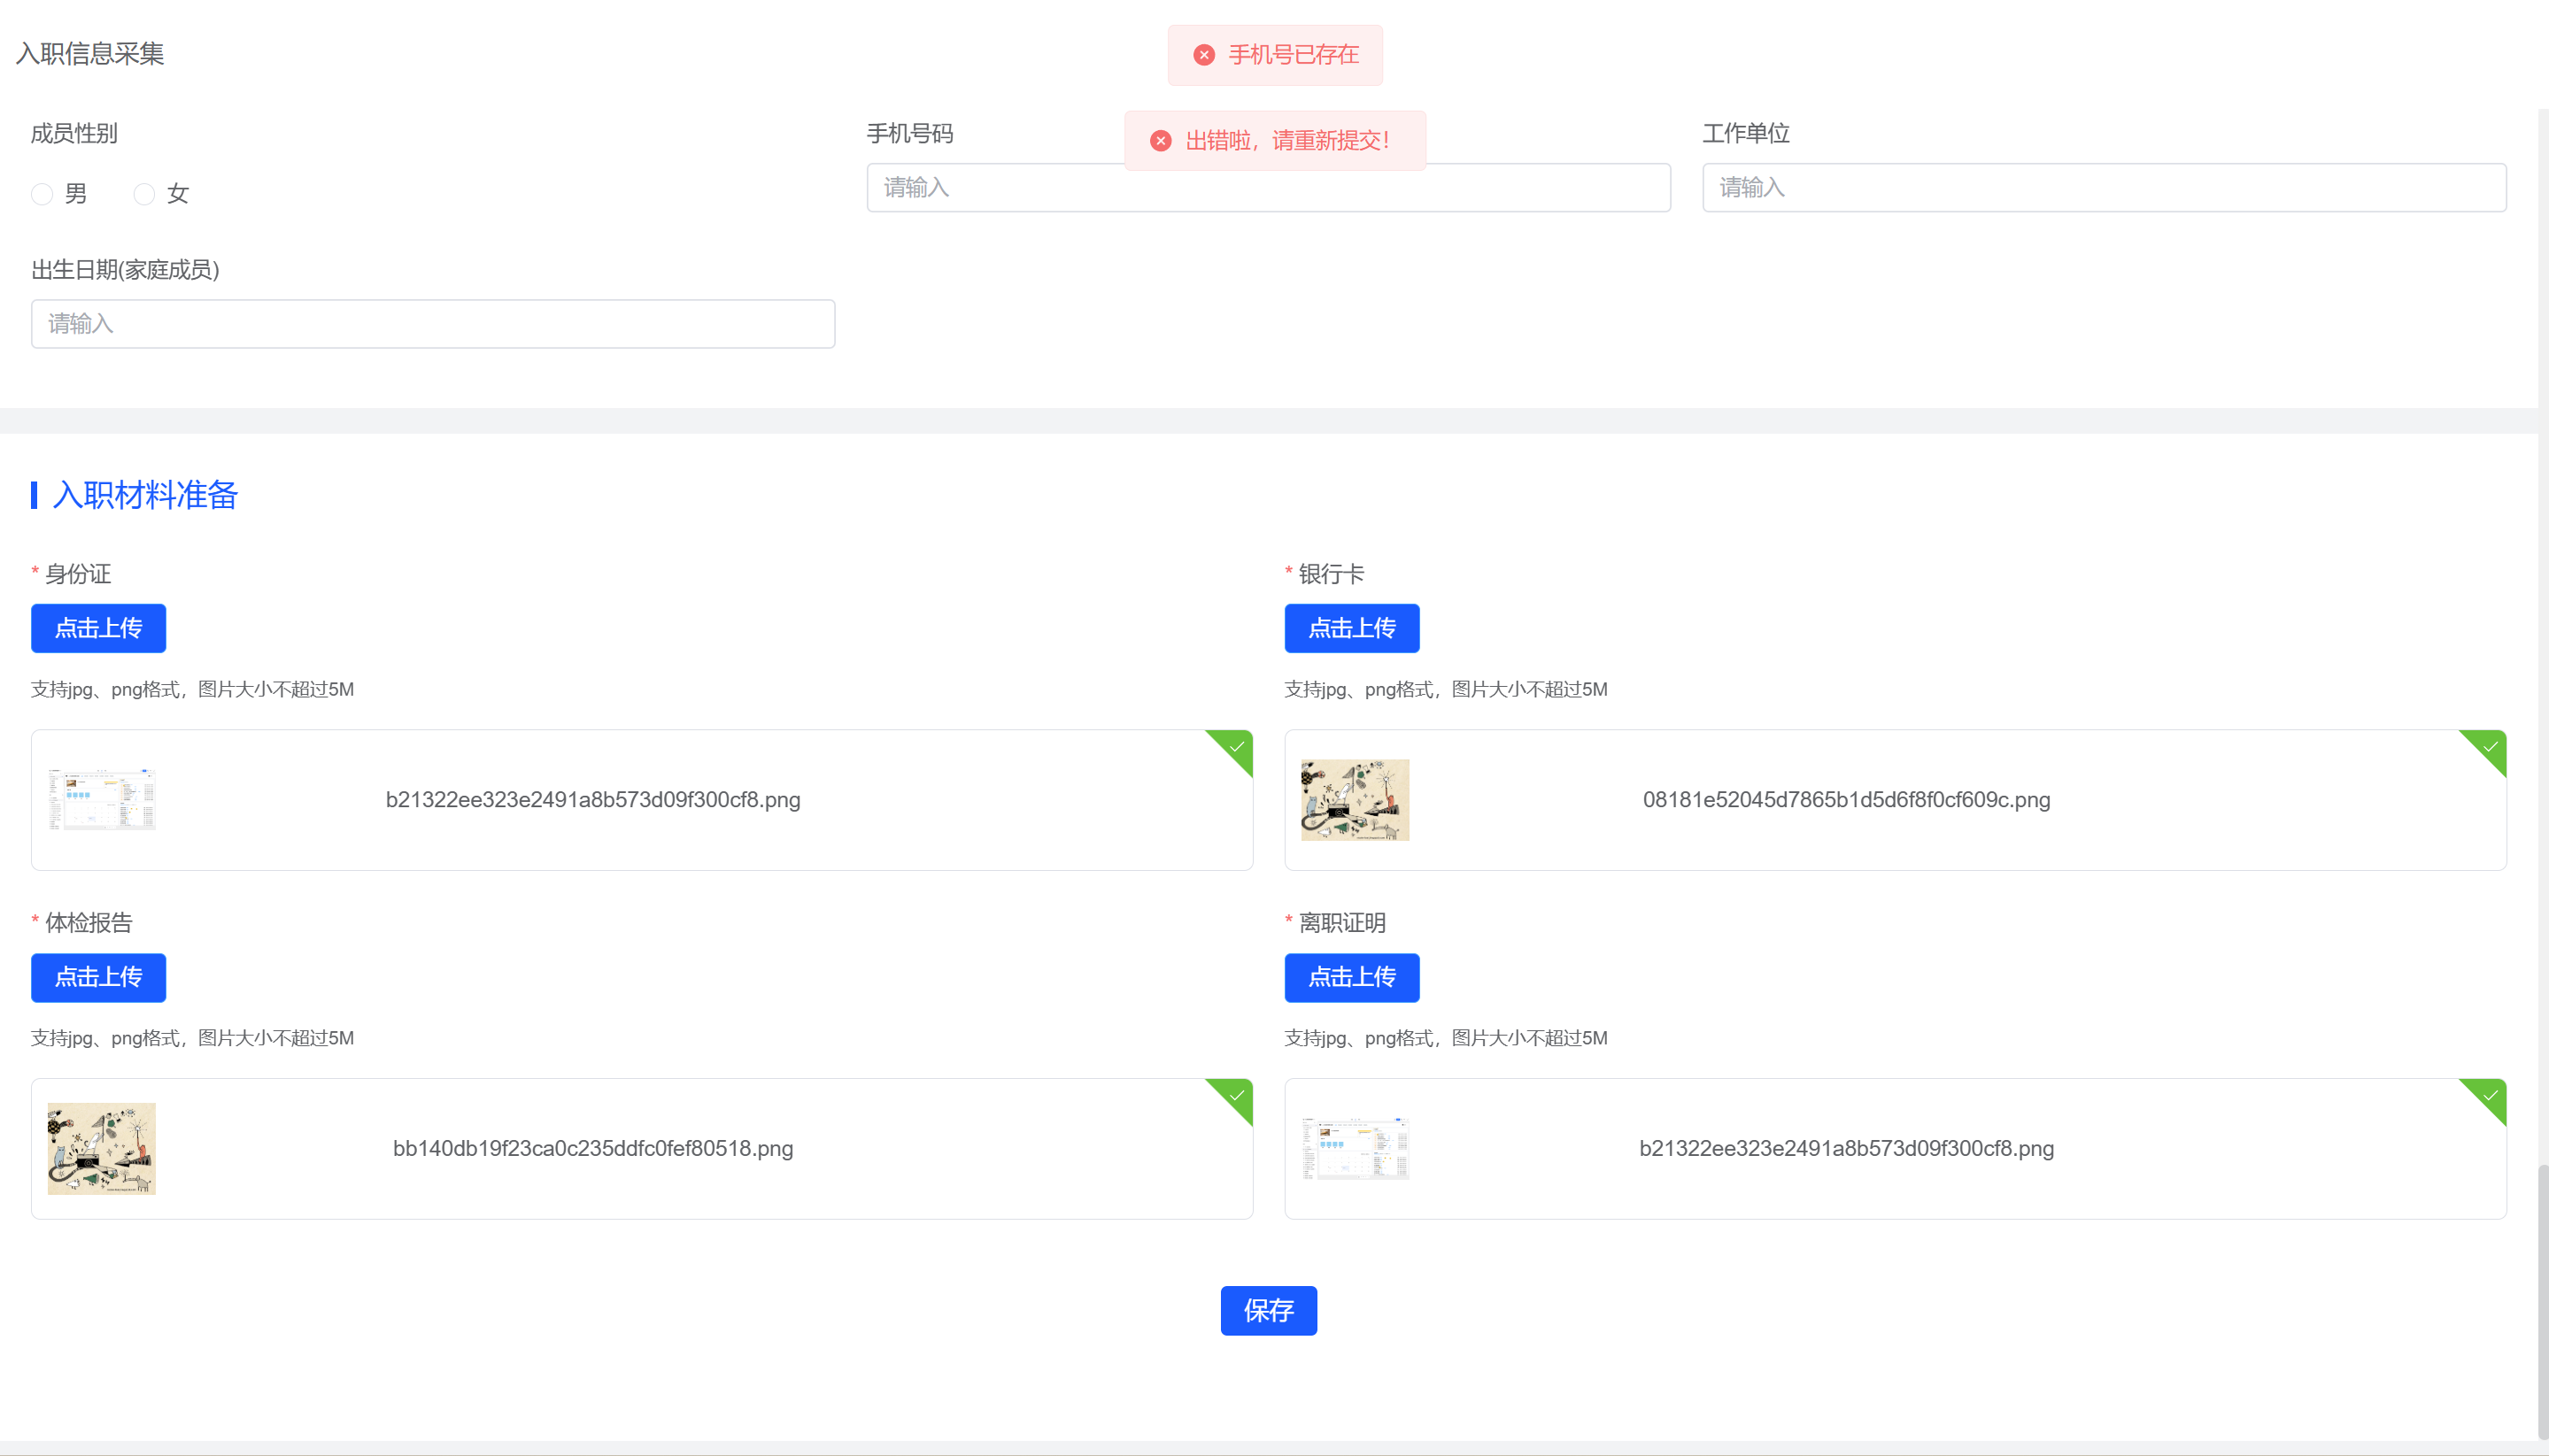This screenshot has height=1456, width=2549.
Task: Upload file for 离职证明
Action: pos(1351,977)
